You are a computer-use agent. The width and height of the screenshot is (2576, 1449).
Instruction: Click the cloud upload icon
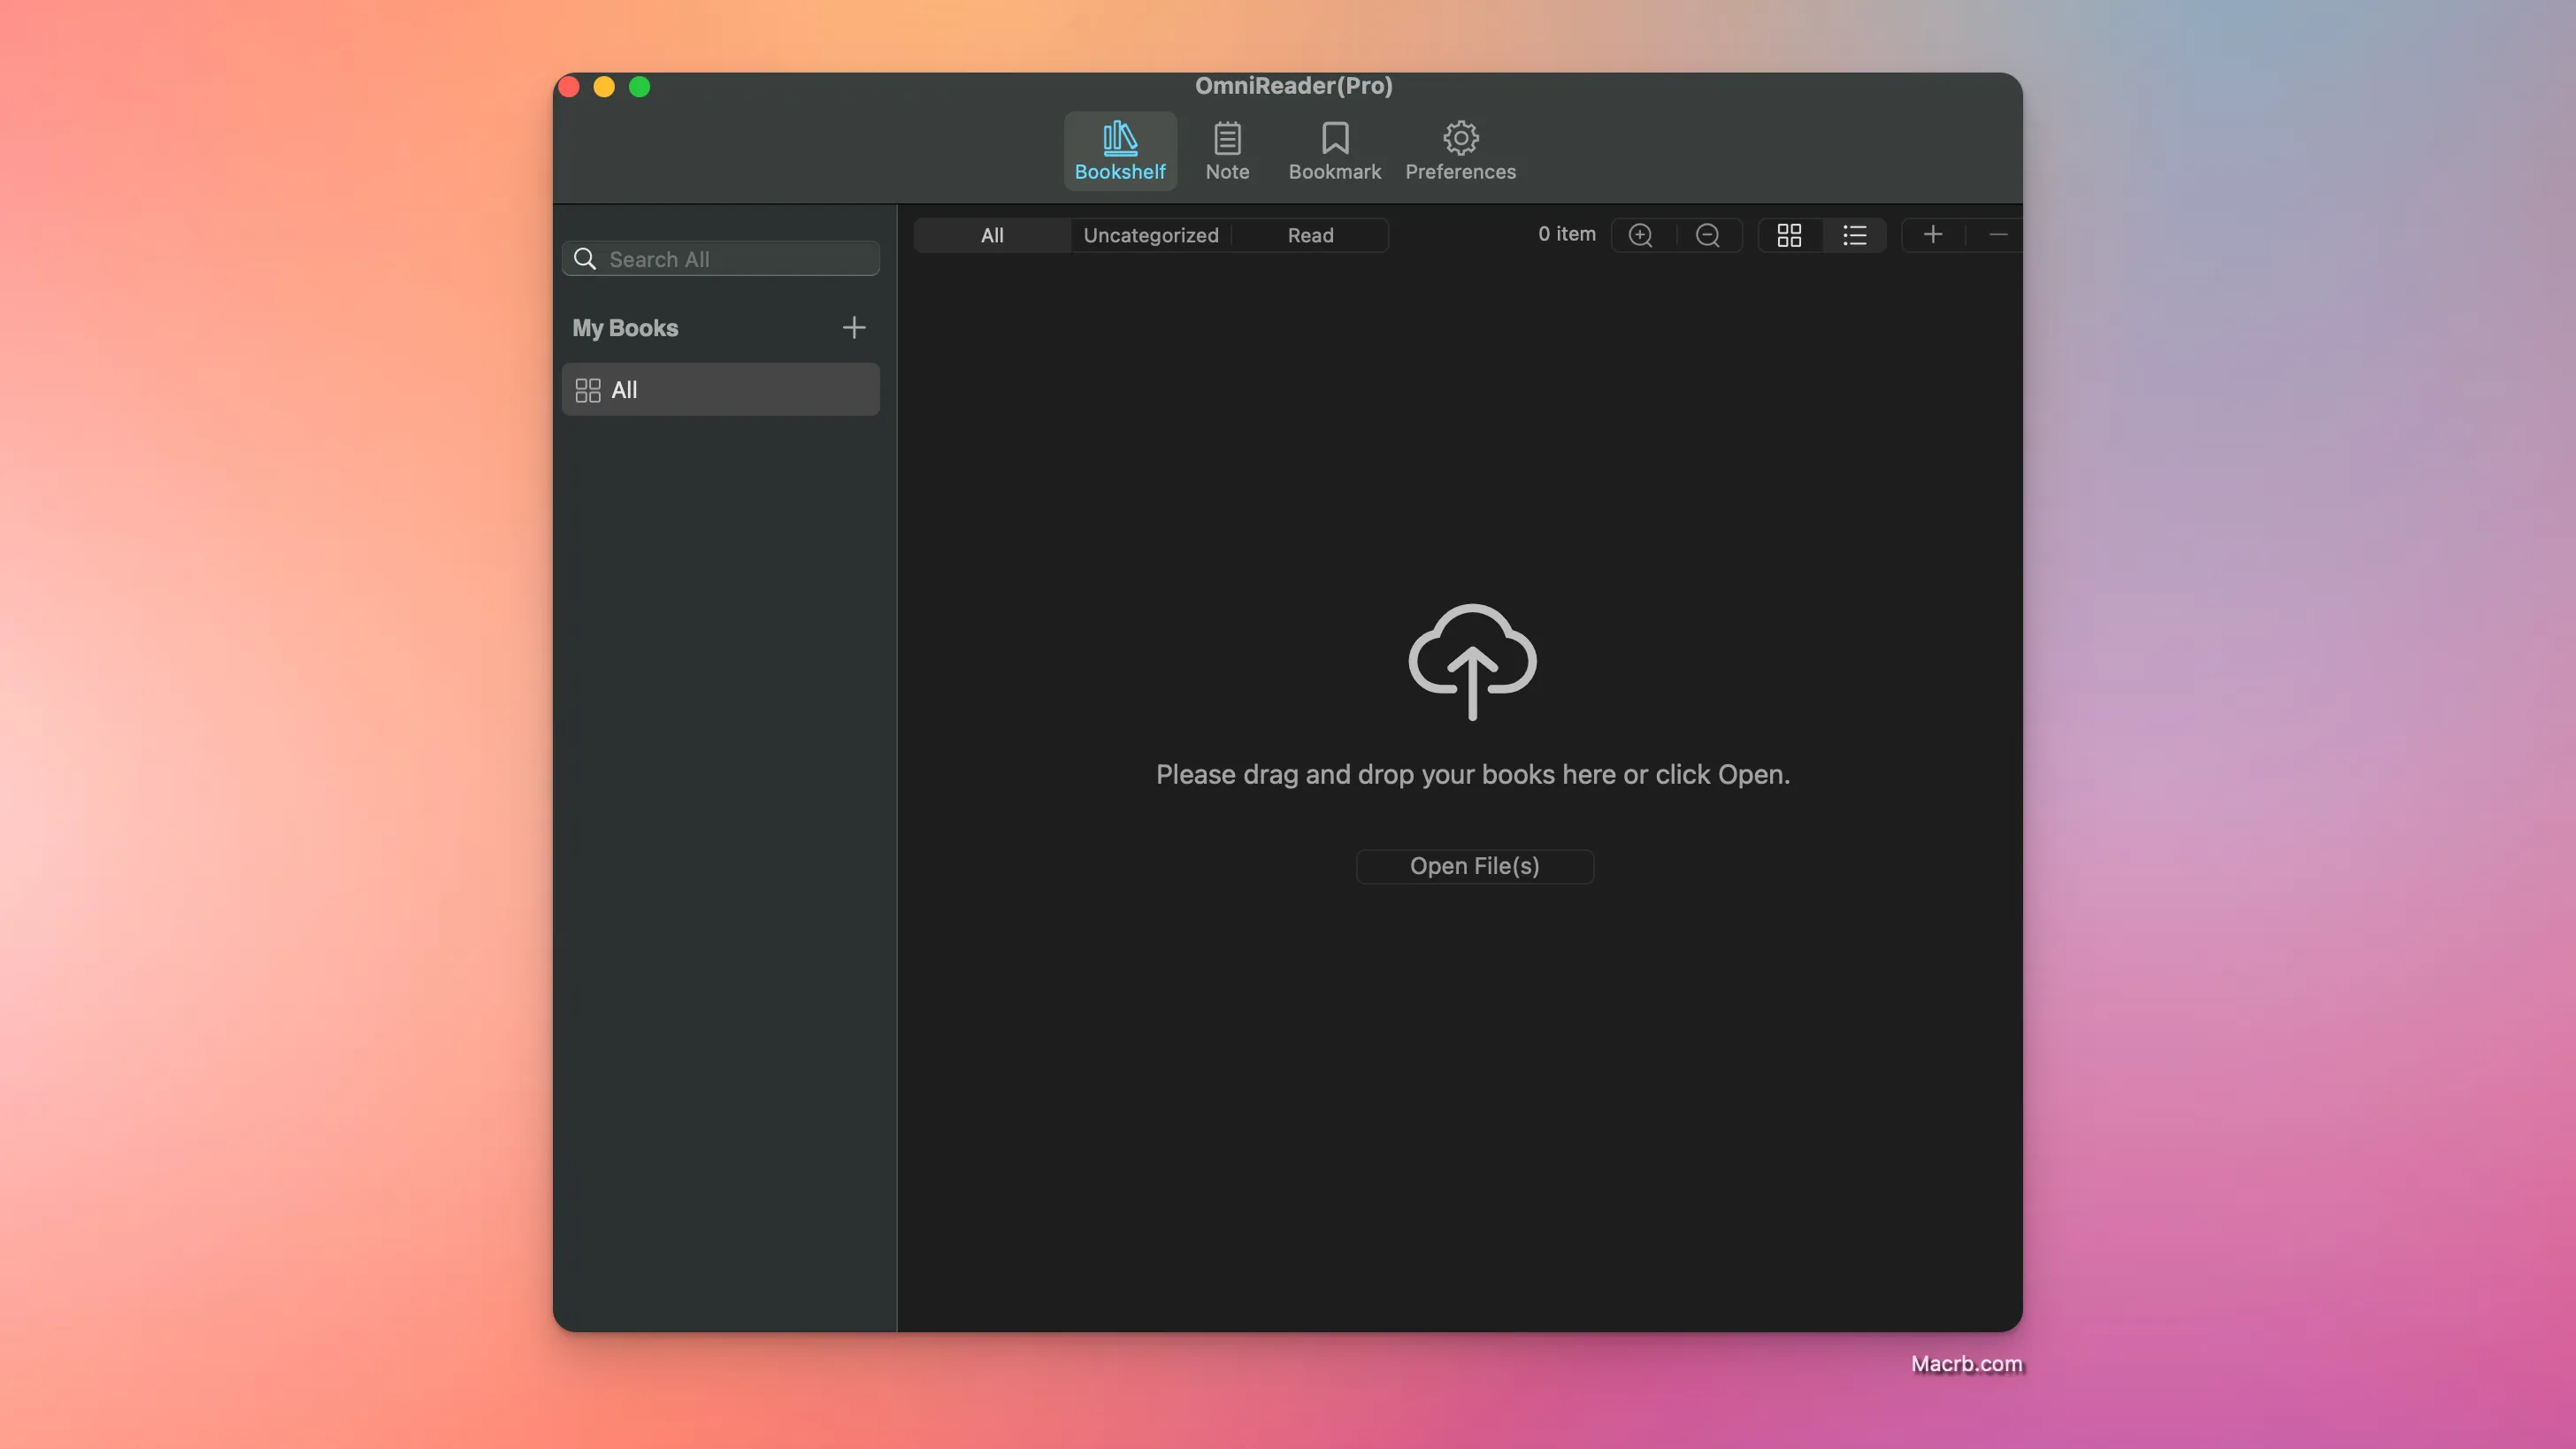(1472, 661)
